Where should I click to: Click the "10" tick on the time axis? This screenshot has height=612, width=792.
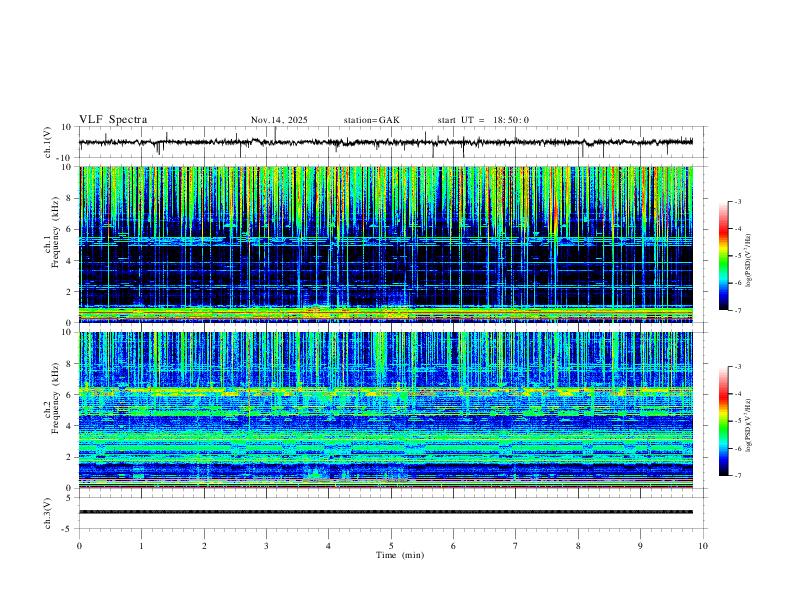tap(703, 546)
